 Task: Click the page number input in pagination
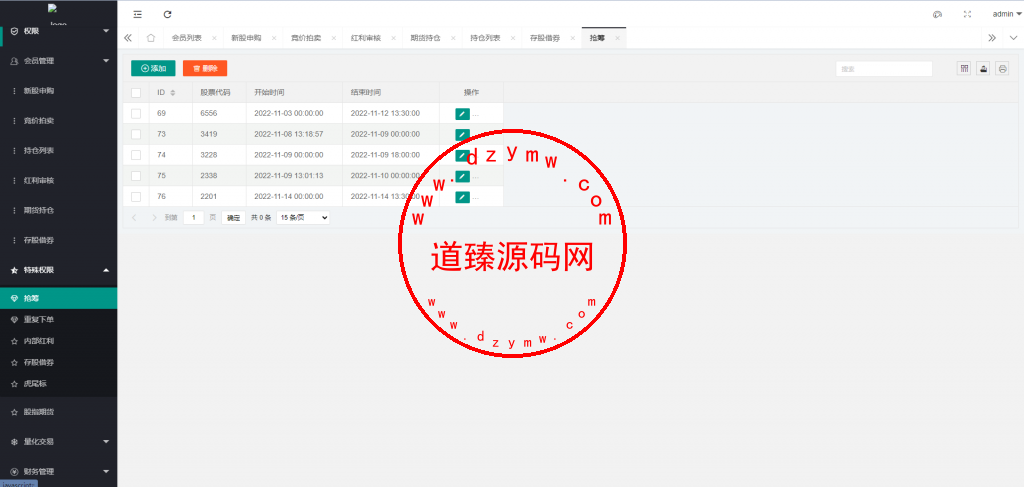point(194,217)
